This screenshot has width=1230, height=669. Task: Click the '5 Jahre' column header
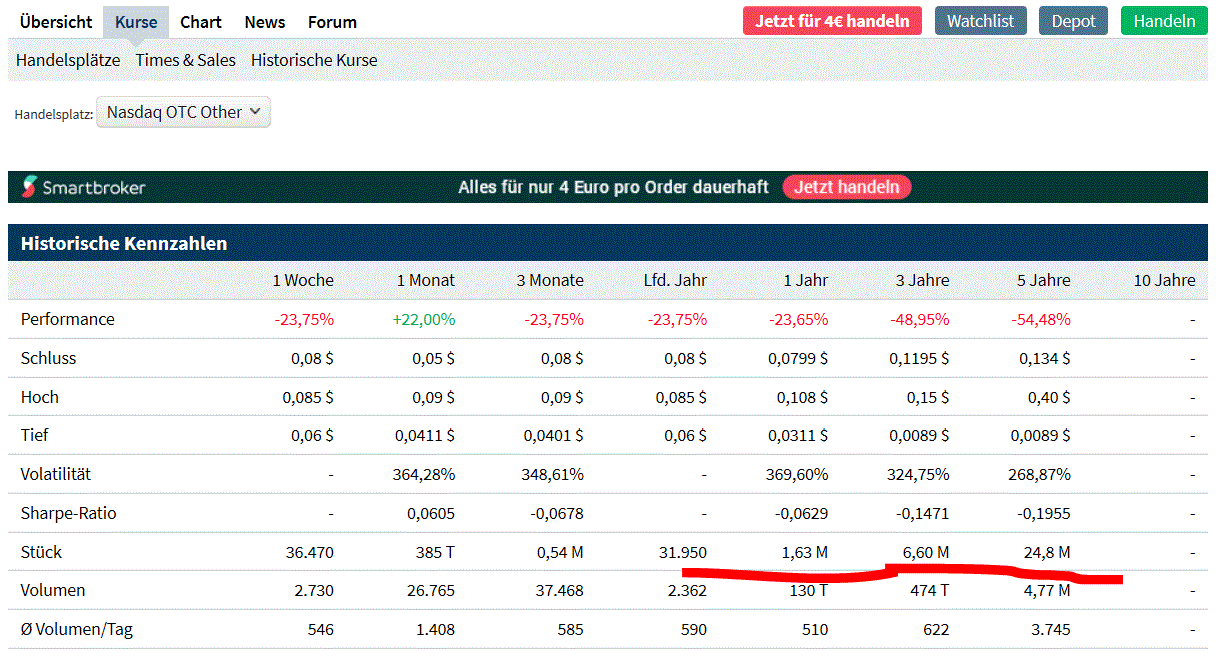tap(1043, 280)
